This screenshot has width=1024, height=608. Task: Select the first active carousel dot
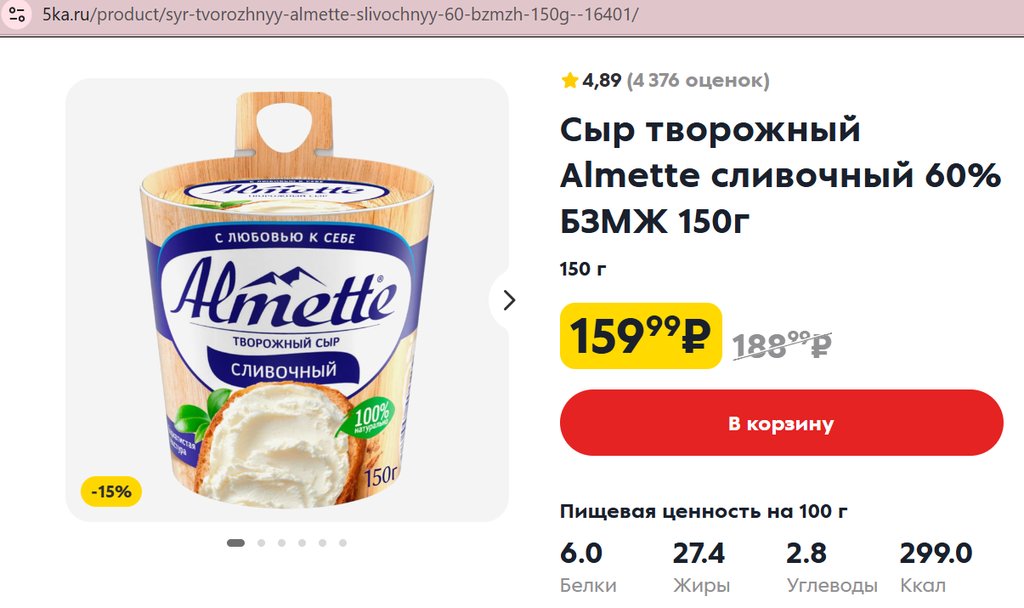pyautogui.click(x=236, y=543)
